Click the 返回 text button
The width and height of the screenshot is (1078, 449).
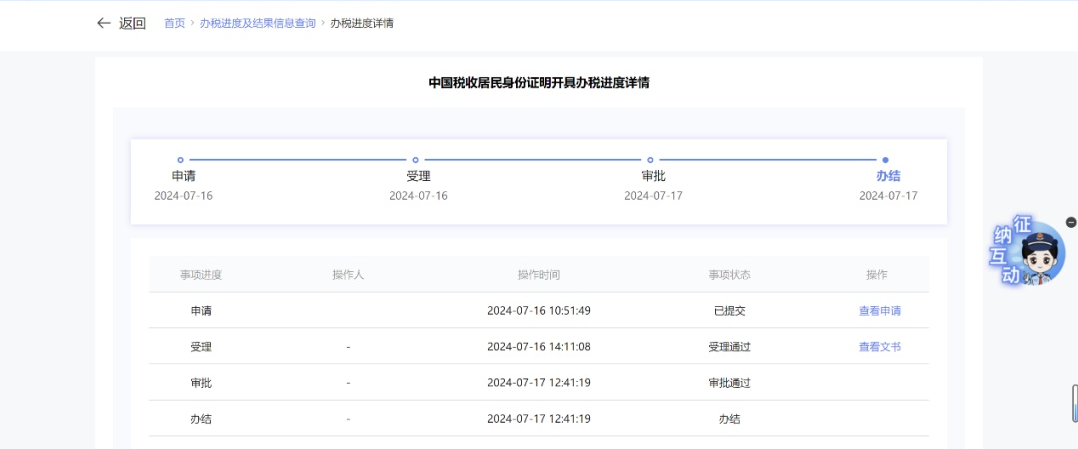tap(132, 23)
